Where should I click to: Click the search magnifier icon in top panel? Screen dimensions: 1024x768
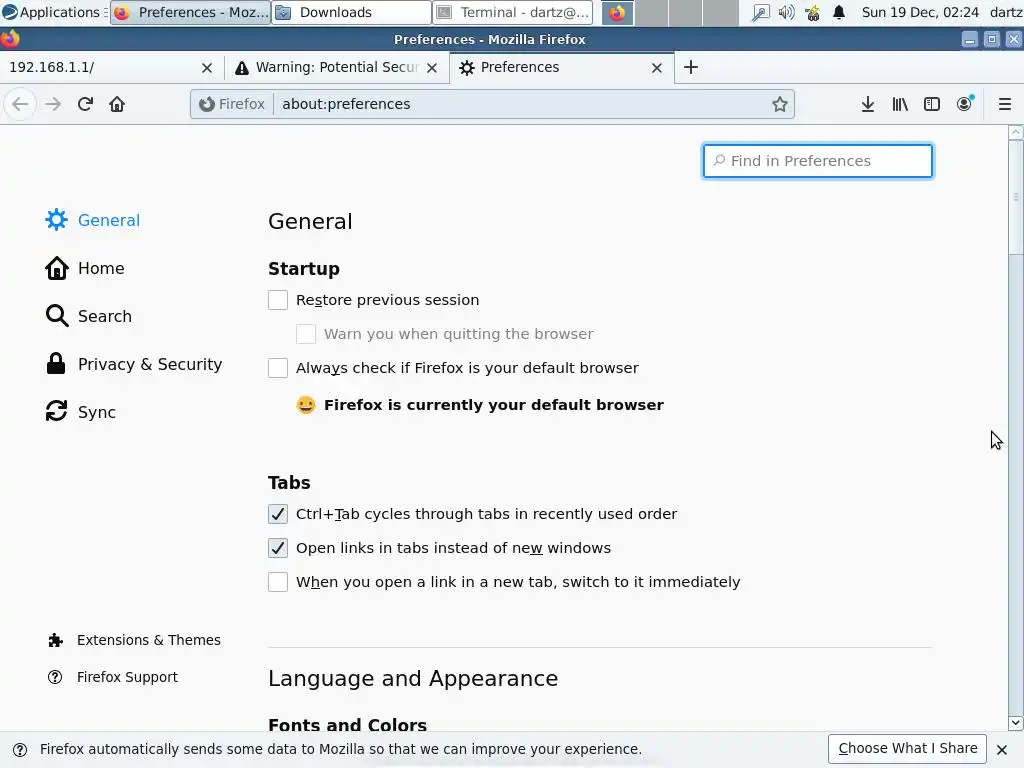pos(760,12)
